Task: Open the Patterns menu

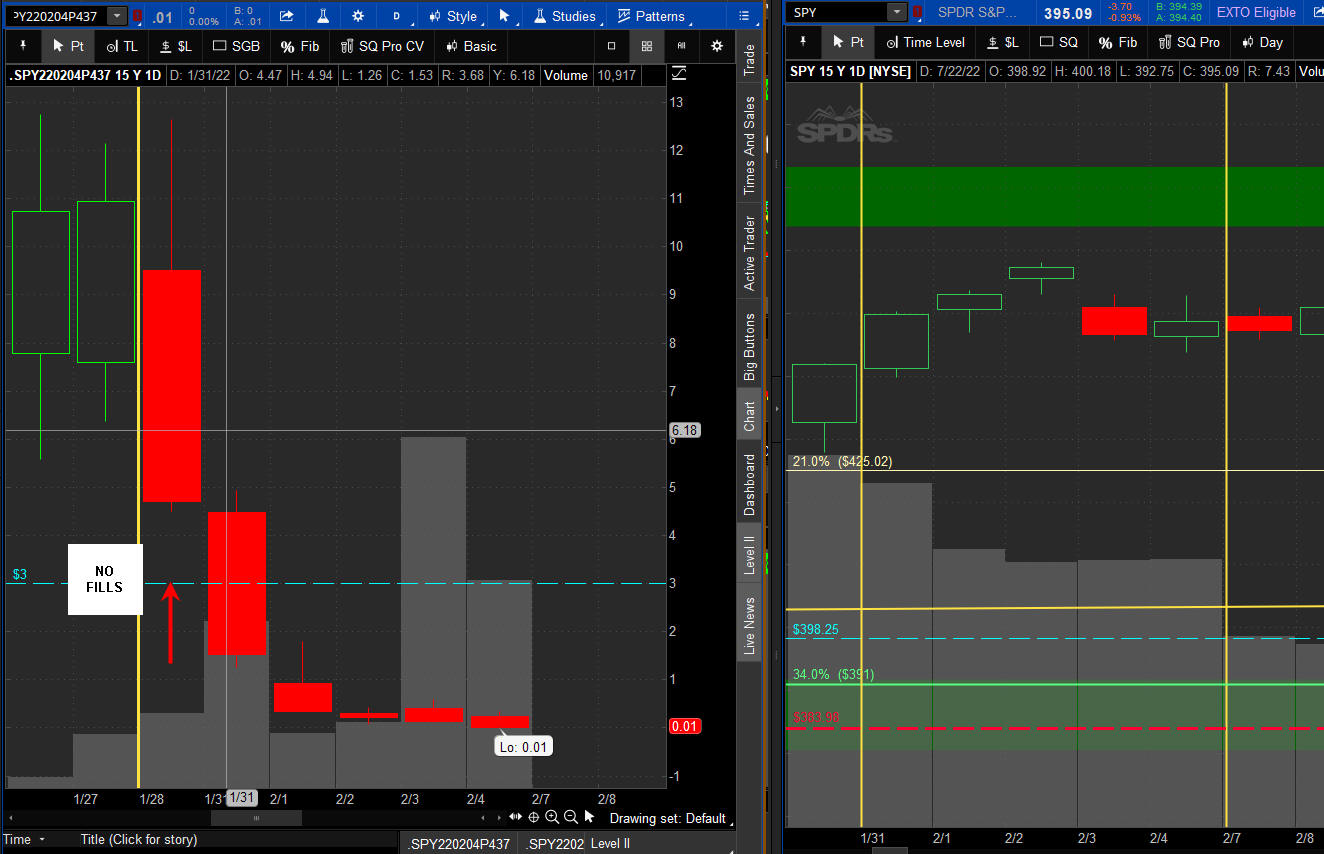Action: (651, 16)
